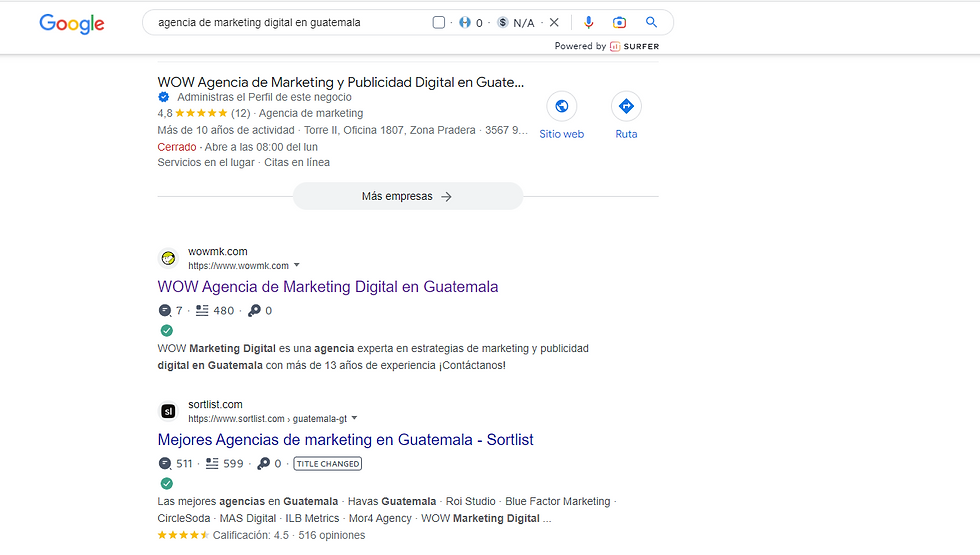Clear the search query with the X
This screenshot has height=555, width=980.
pyautogui.click(x=554, y=22)
